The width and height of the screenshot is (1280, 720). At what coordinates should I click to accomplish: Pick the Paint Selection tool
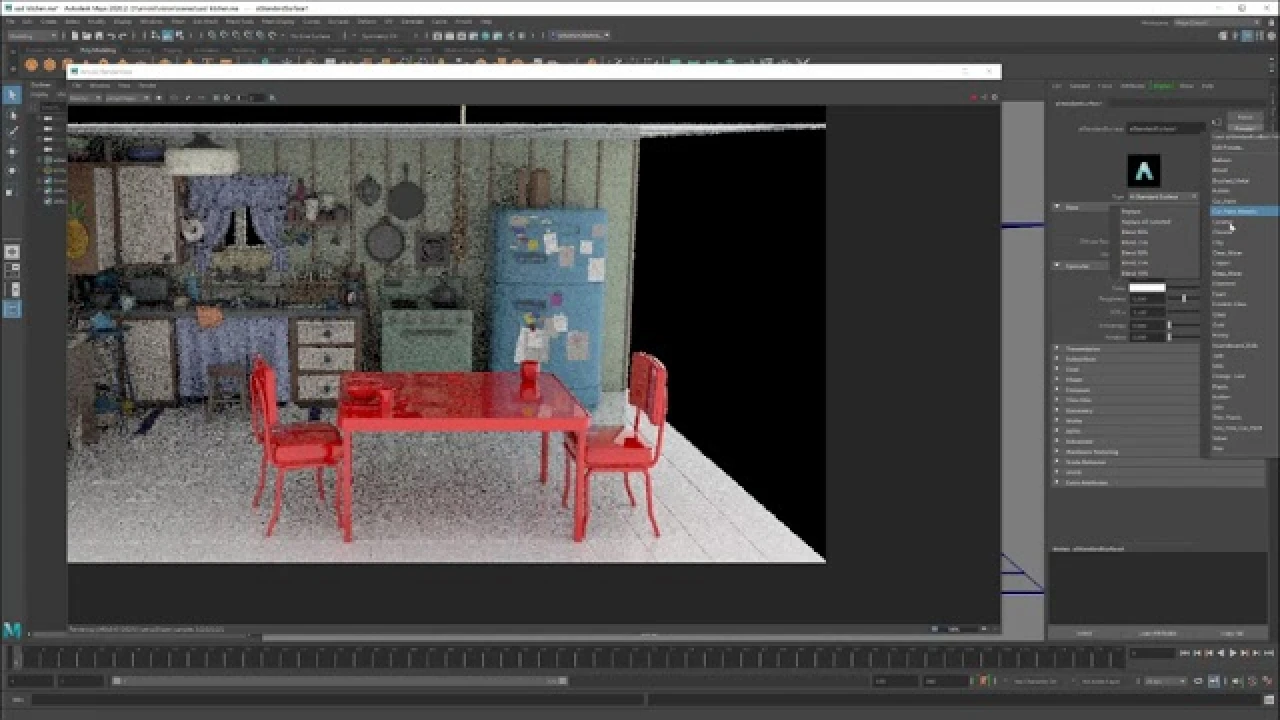tap(12, 132)
